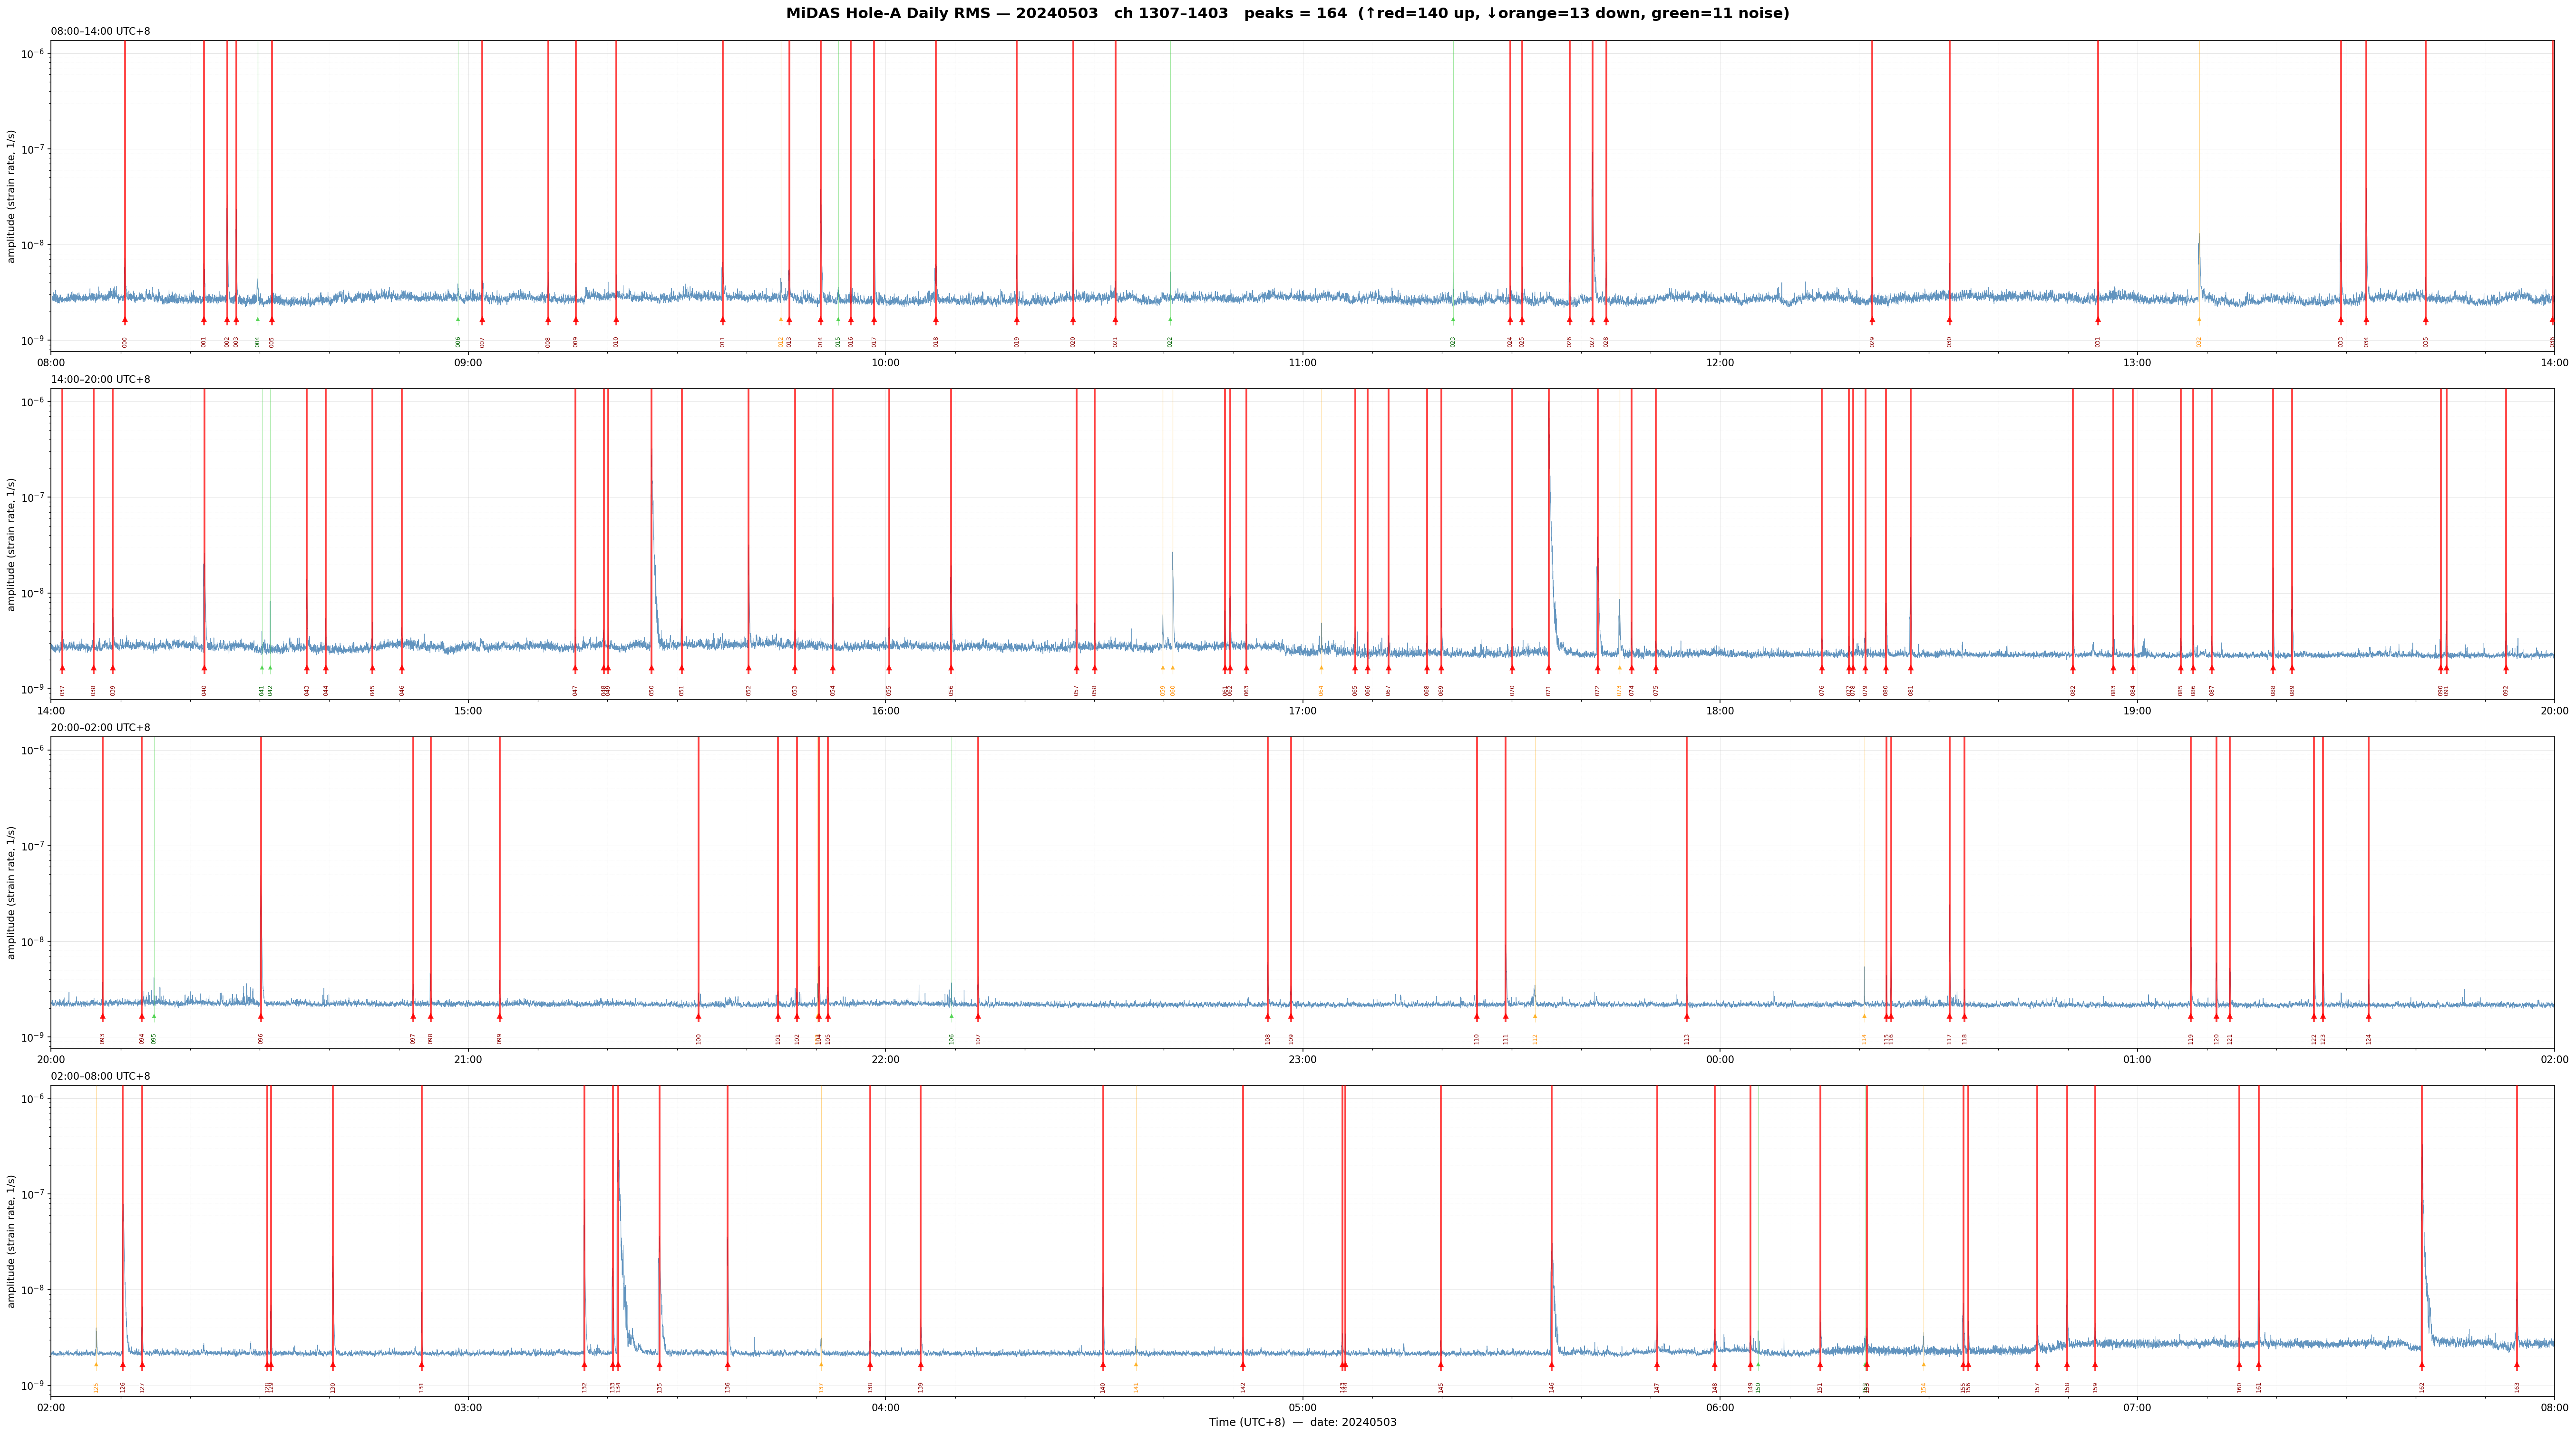The height and width of the screenshot is (1435, 2576).
Task: Select red peak marker 031
Action: click(x=2098, y=320)
